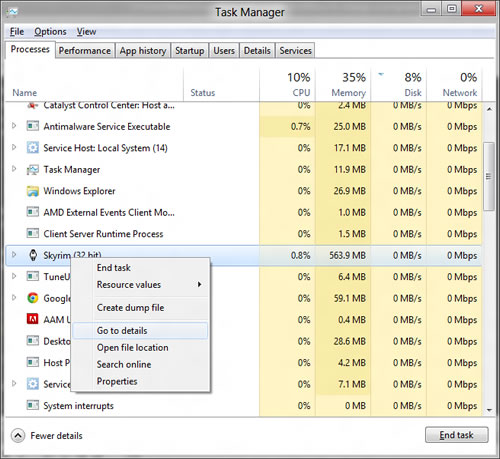
Task: Switch to the Startup tab
Action: [190, 51]
